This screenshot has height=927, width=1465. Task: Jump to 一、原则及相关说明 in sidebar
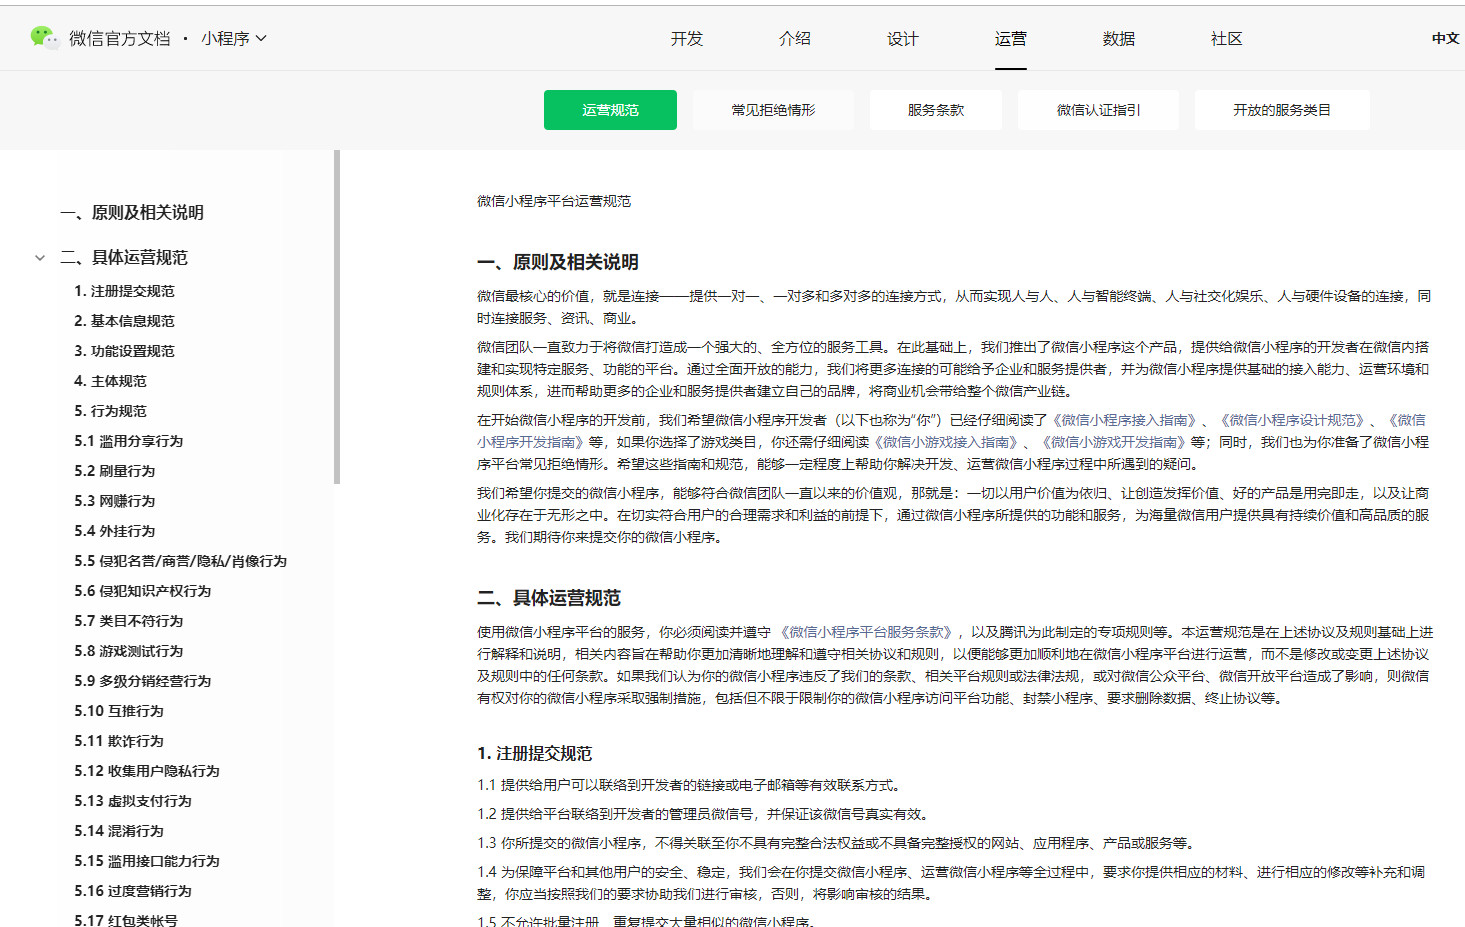click(x=132, y=212)
